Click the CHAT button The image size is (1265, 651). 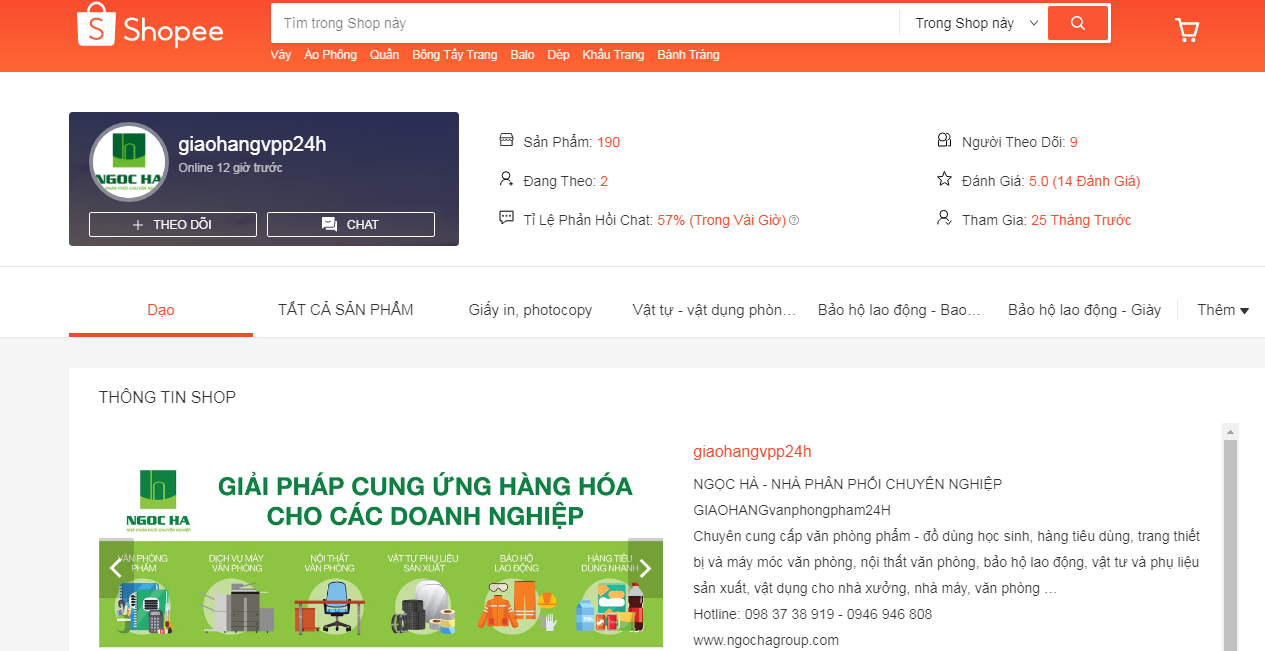pos(351,224)
